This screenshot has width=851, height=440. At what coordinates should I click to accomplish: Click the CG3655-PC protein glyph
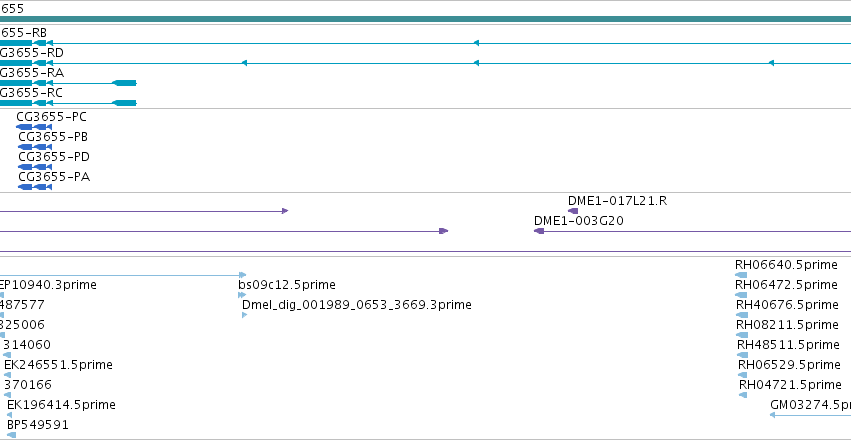(x=34, y=127)
